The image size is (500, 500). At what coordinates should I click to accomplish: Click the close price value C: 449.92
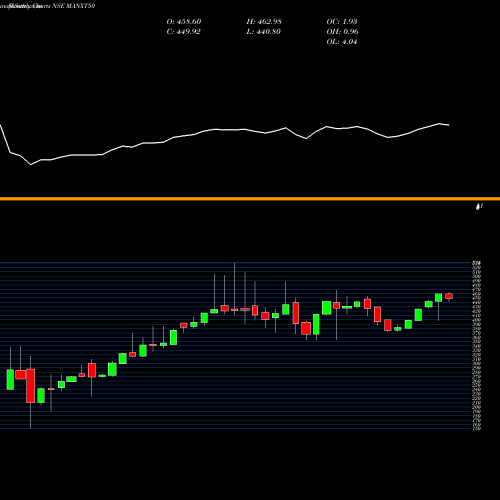click(183, 32)
